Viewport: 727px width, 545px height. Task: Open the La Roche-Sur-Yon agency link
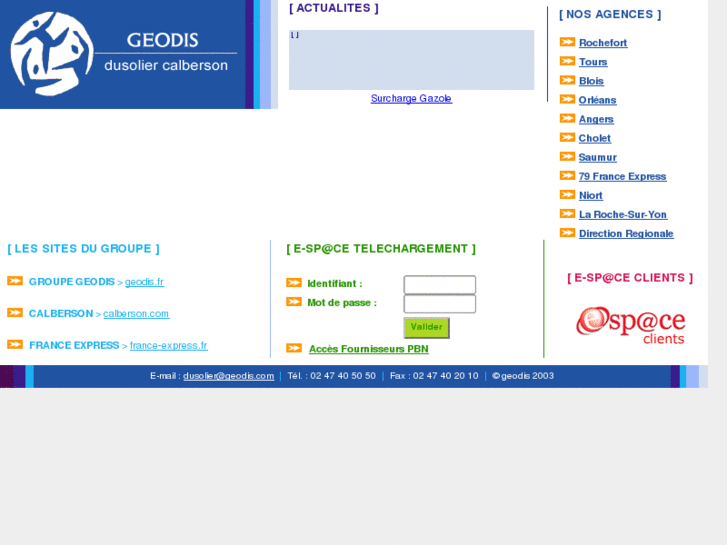[623, 214]
